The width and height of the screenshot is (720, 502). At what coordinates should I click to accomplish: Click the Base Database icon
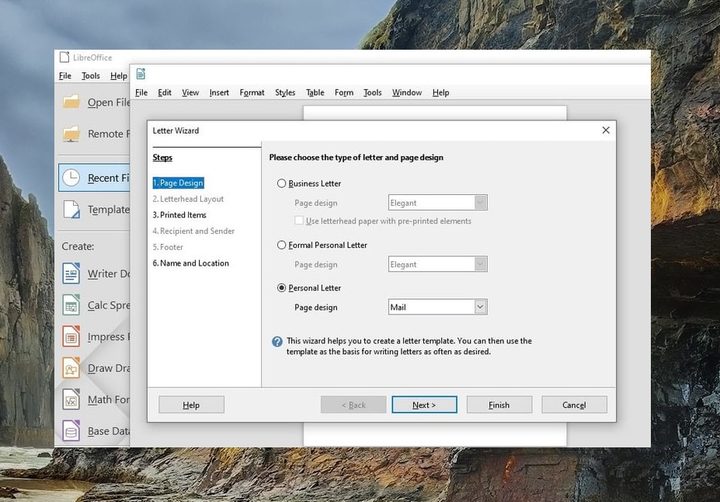[71, 431]
